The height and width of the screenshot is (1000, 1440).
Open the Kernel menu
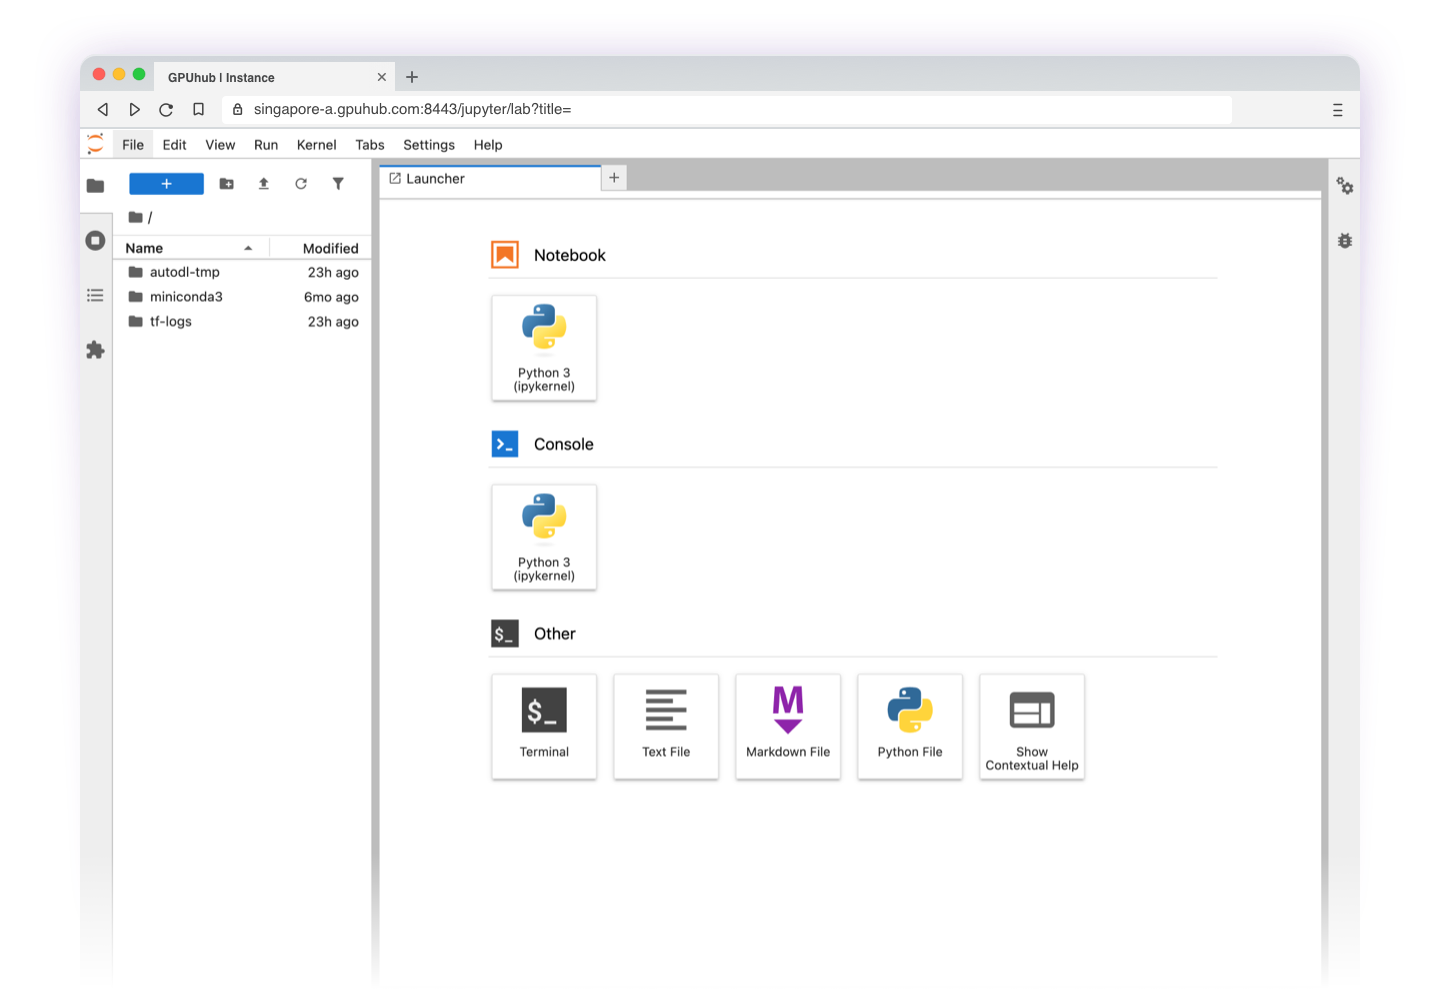[316, 145]
